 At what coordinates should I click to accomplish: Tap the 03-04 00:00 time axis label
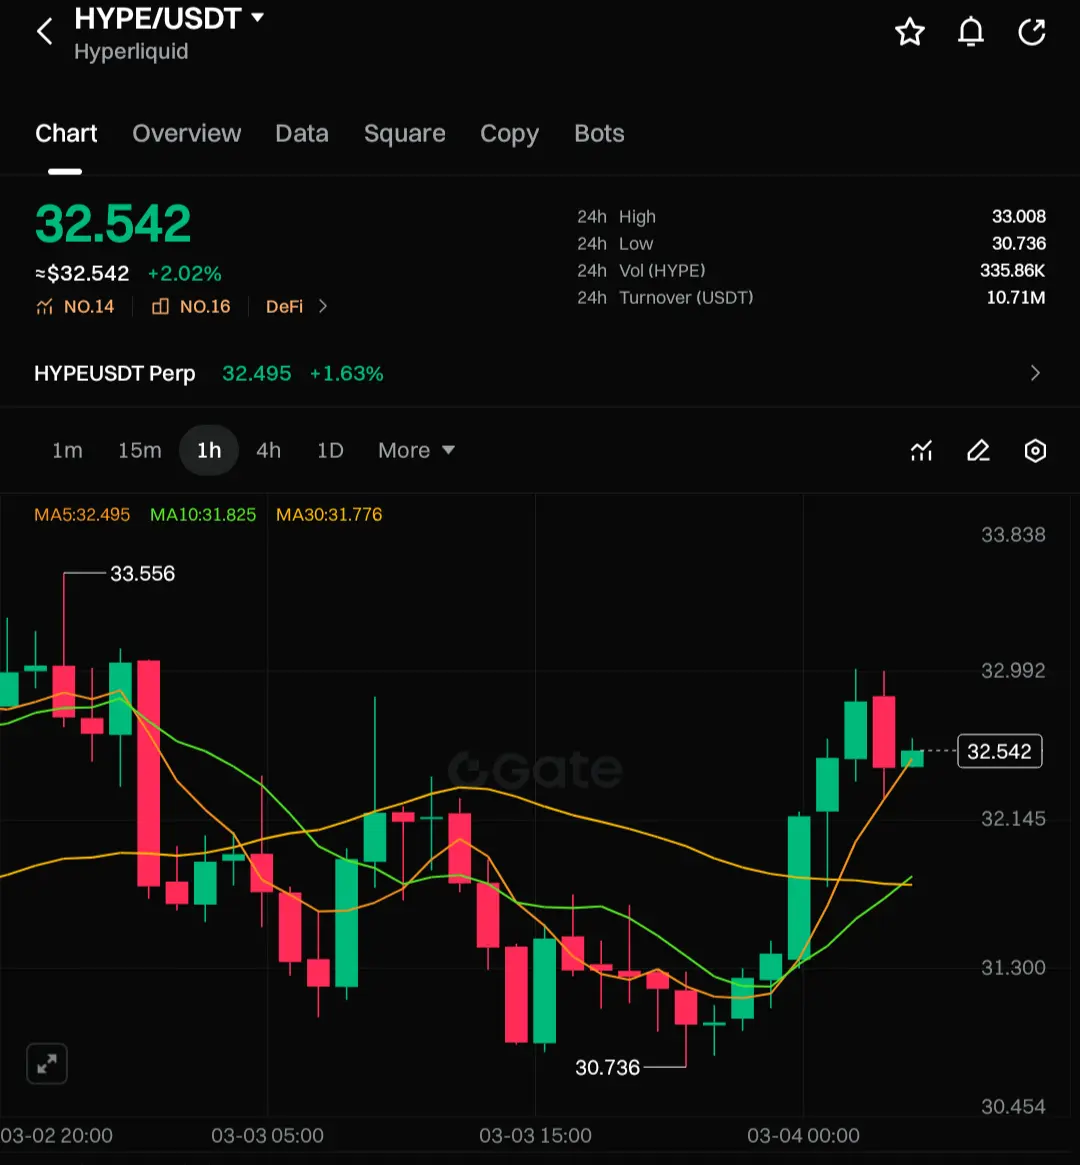click(x=803, y=1135)
